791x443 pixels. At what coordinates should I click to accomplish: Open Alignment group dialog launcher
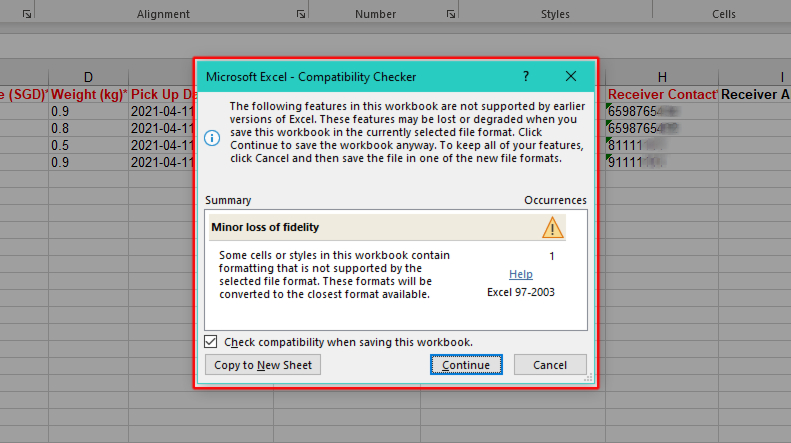pyautogui.click(x=301, y=14)
